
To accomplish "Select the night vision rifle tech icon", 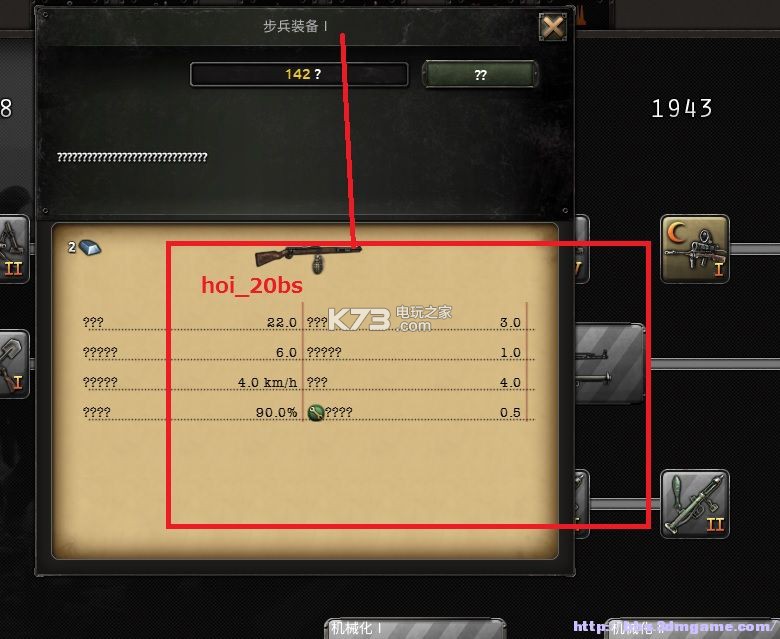I will [x=695, y=249].
